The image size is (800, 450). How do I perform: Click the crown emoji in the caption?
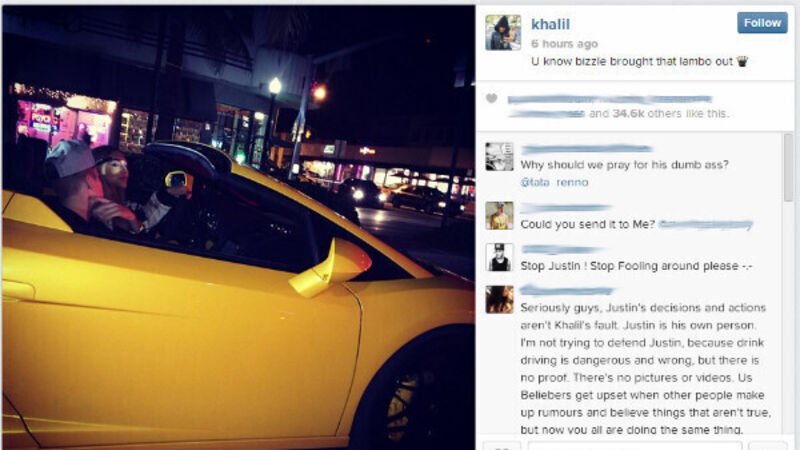coord(742,62)
